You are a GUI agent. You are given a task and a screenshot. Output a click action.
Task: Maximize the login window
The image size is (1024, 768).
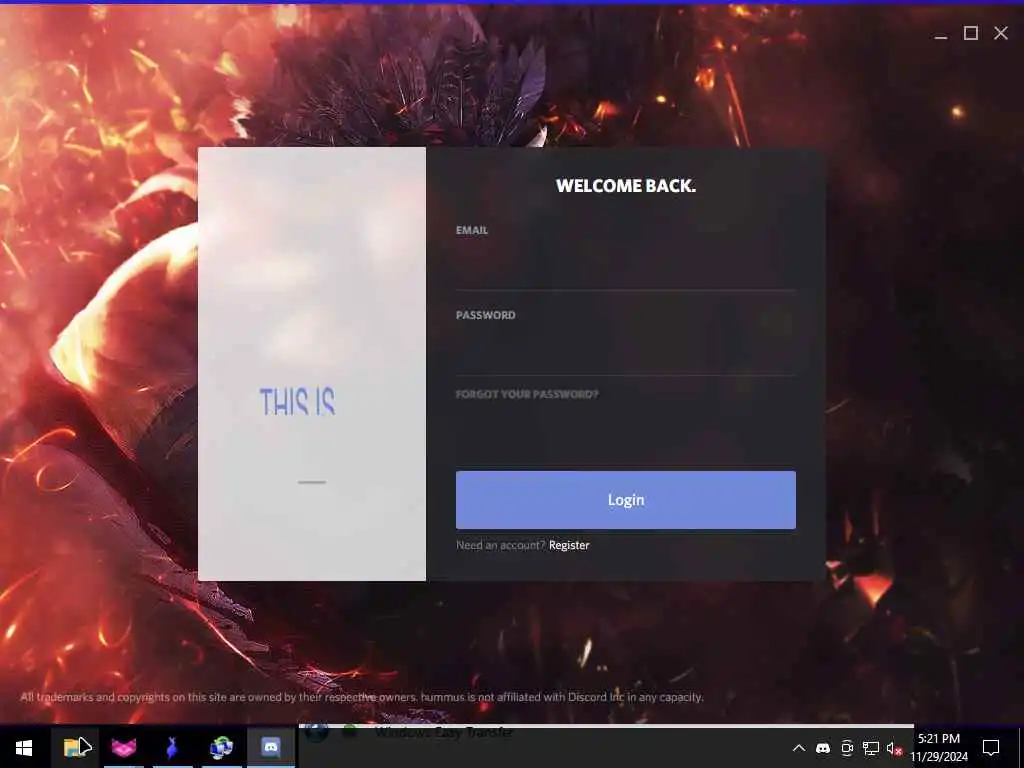970,33
